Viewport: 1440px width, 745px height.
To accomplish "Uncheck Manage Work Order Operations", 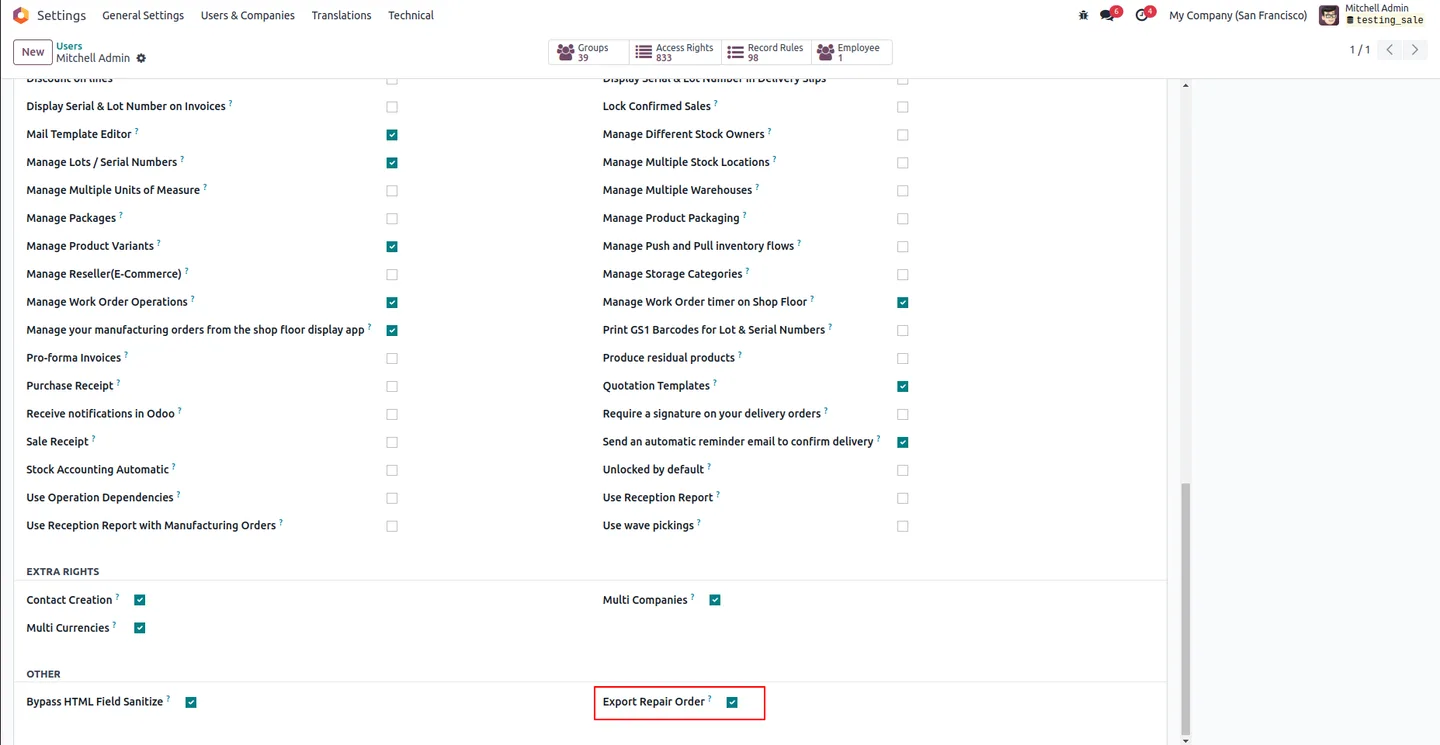I will (x=392, y=303).
